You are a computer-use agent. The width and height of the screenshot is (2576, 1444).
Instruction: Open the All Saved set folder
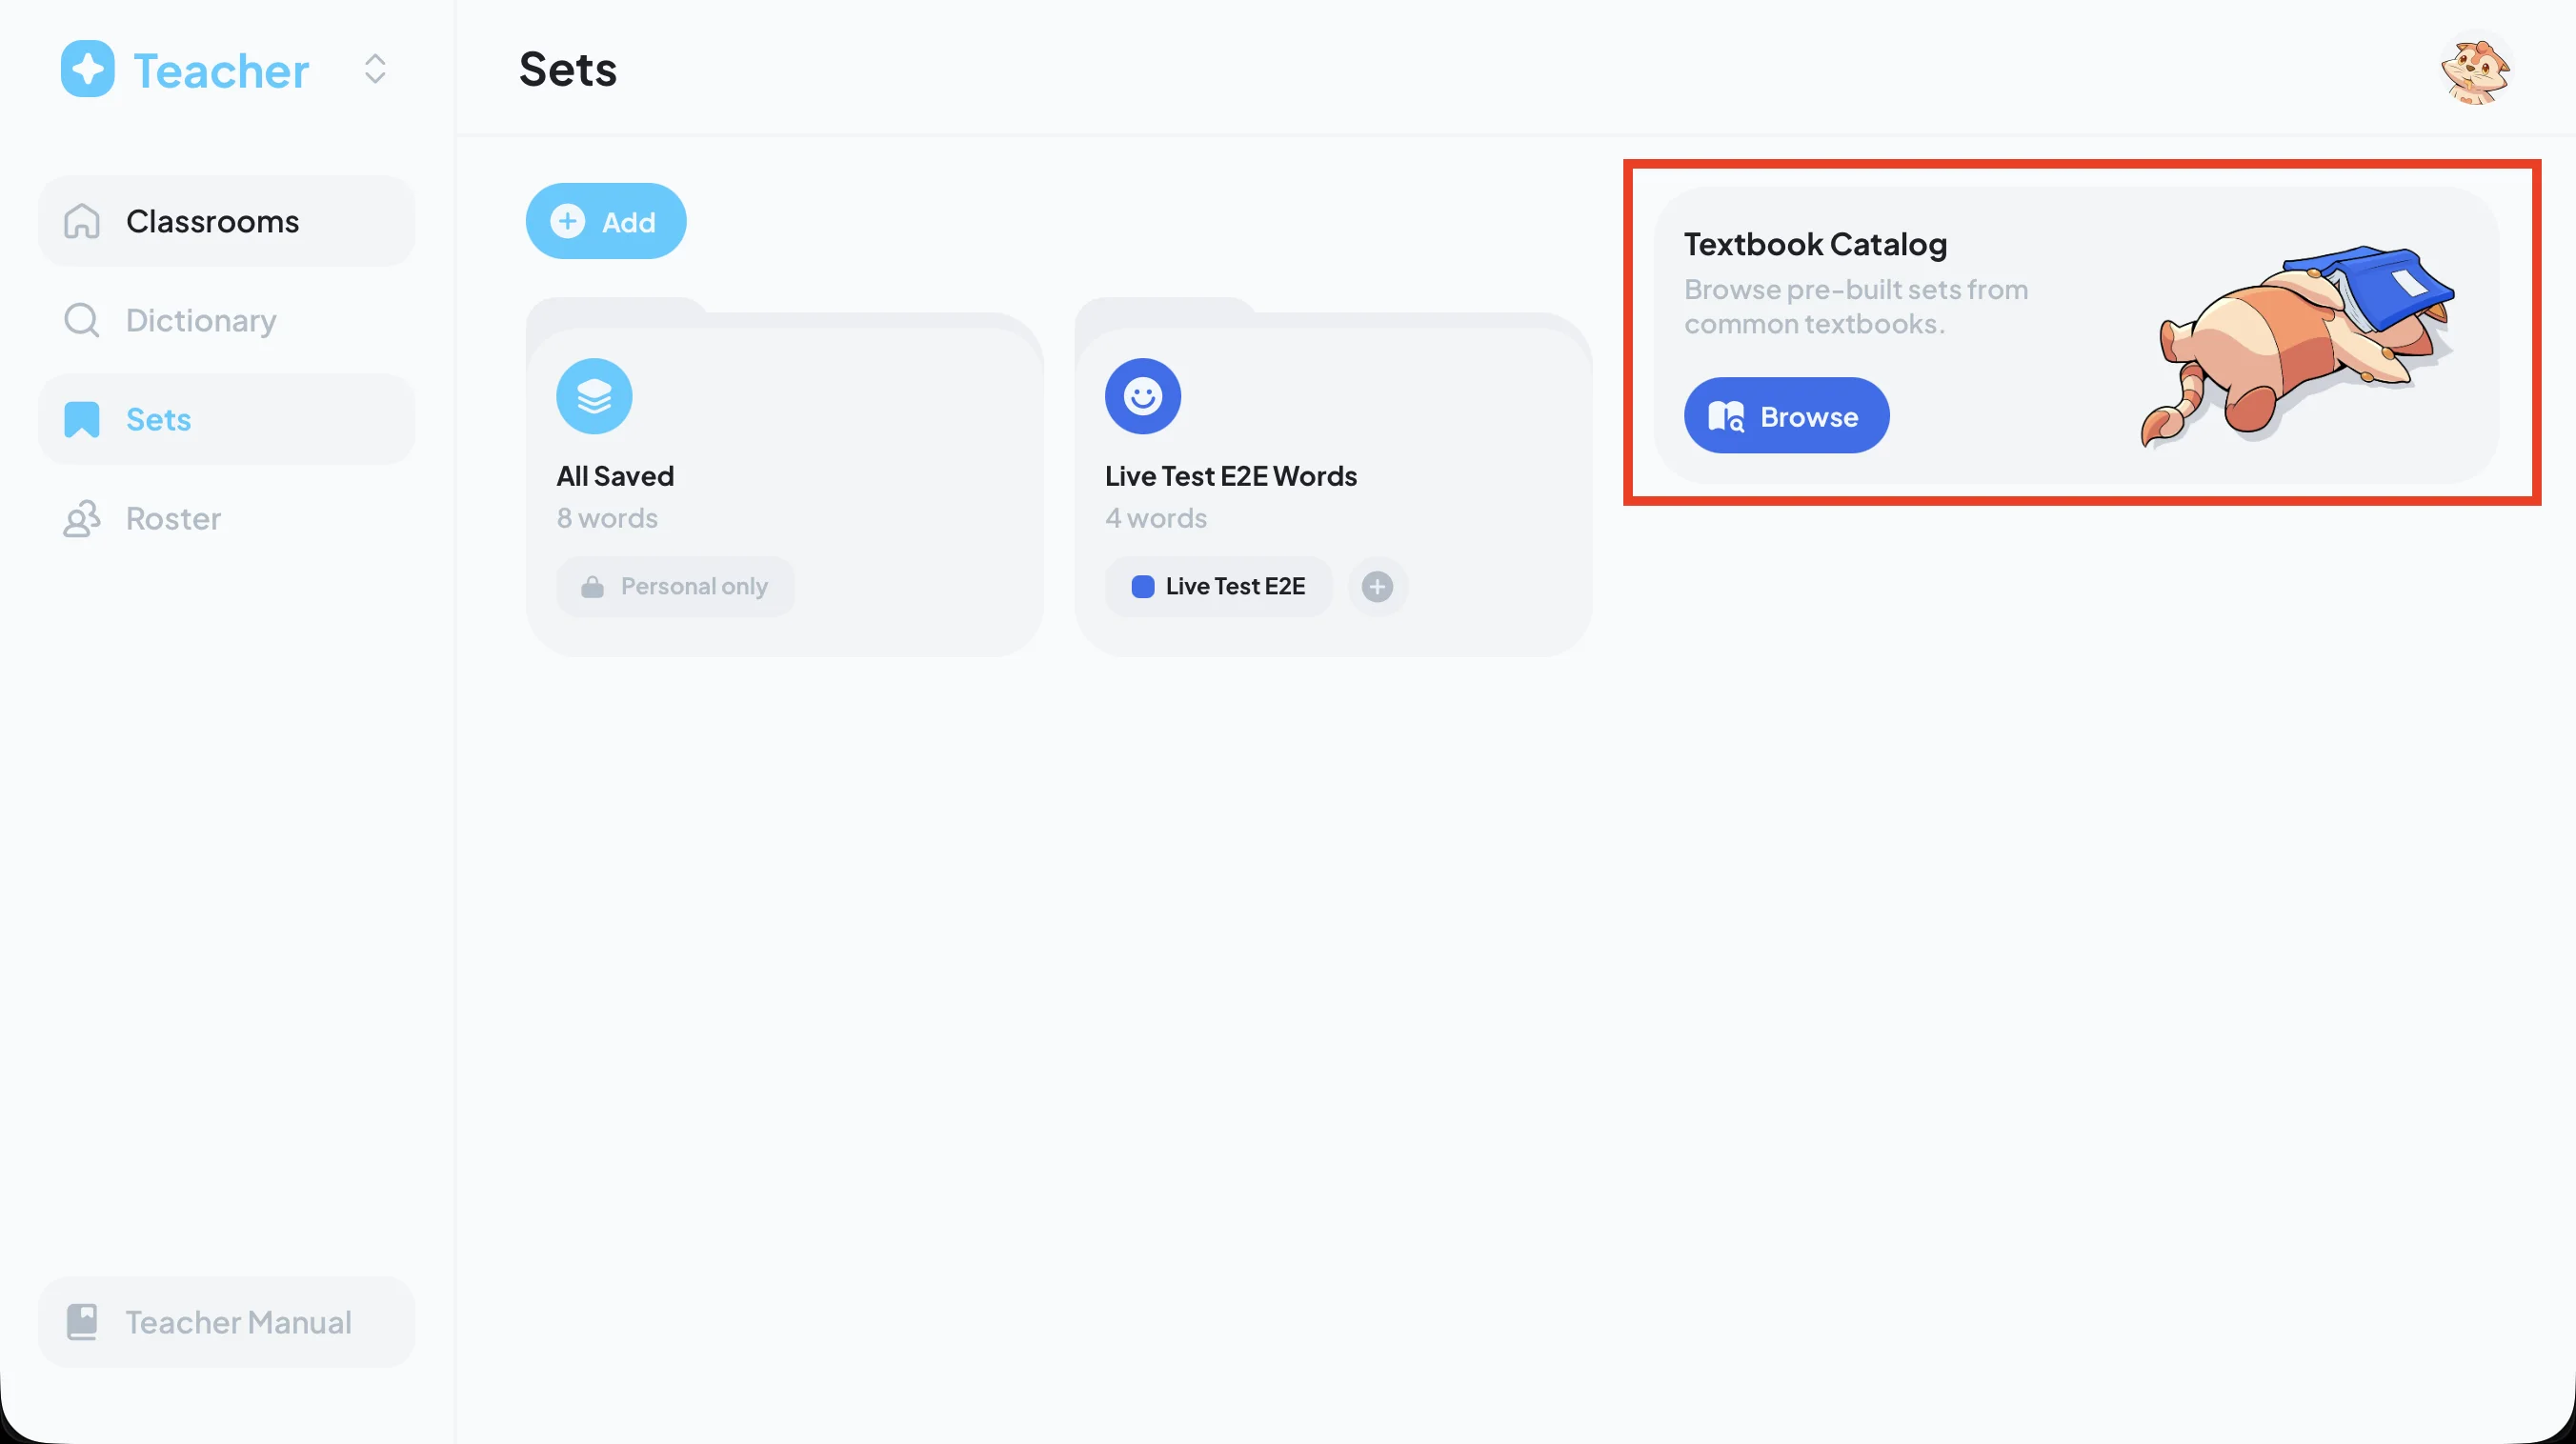pyautogui.click(x=784, y=477)
